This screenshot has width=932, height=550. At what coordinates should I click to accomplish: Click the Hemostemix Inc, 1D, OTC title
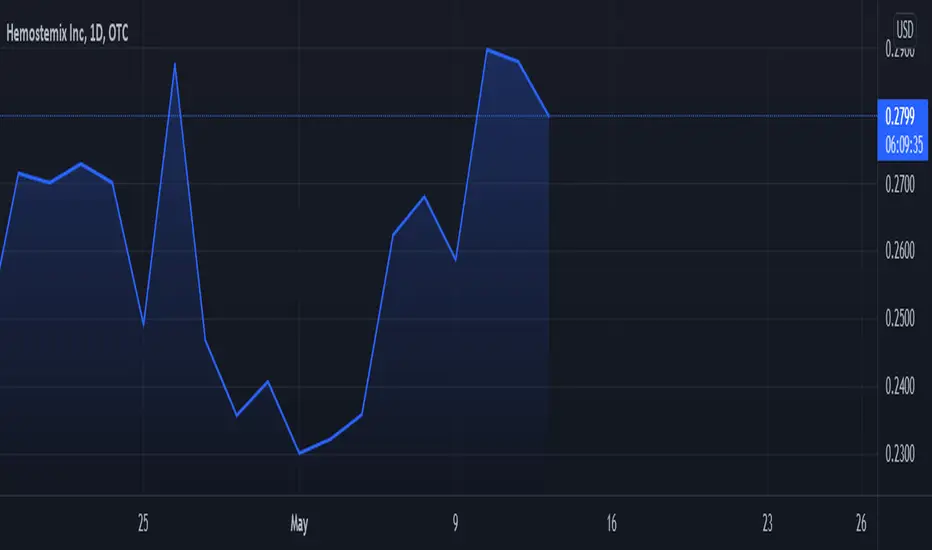point(67,33)
